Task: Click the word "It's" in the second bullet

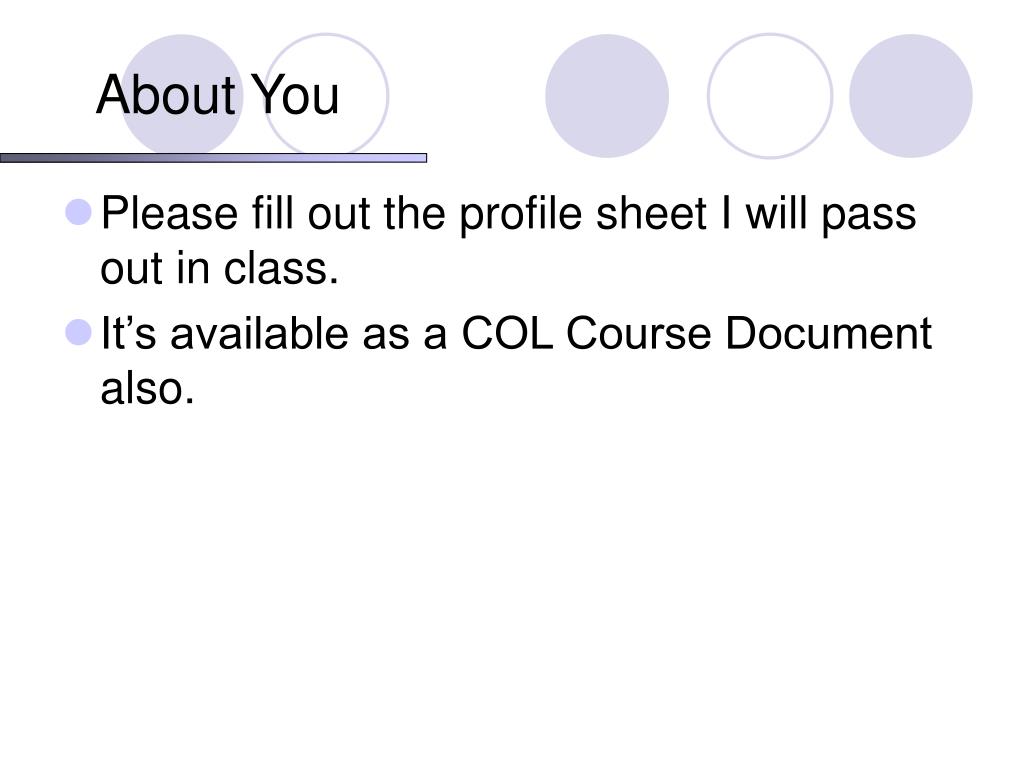Action: (x=131, y=333)
